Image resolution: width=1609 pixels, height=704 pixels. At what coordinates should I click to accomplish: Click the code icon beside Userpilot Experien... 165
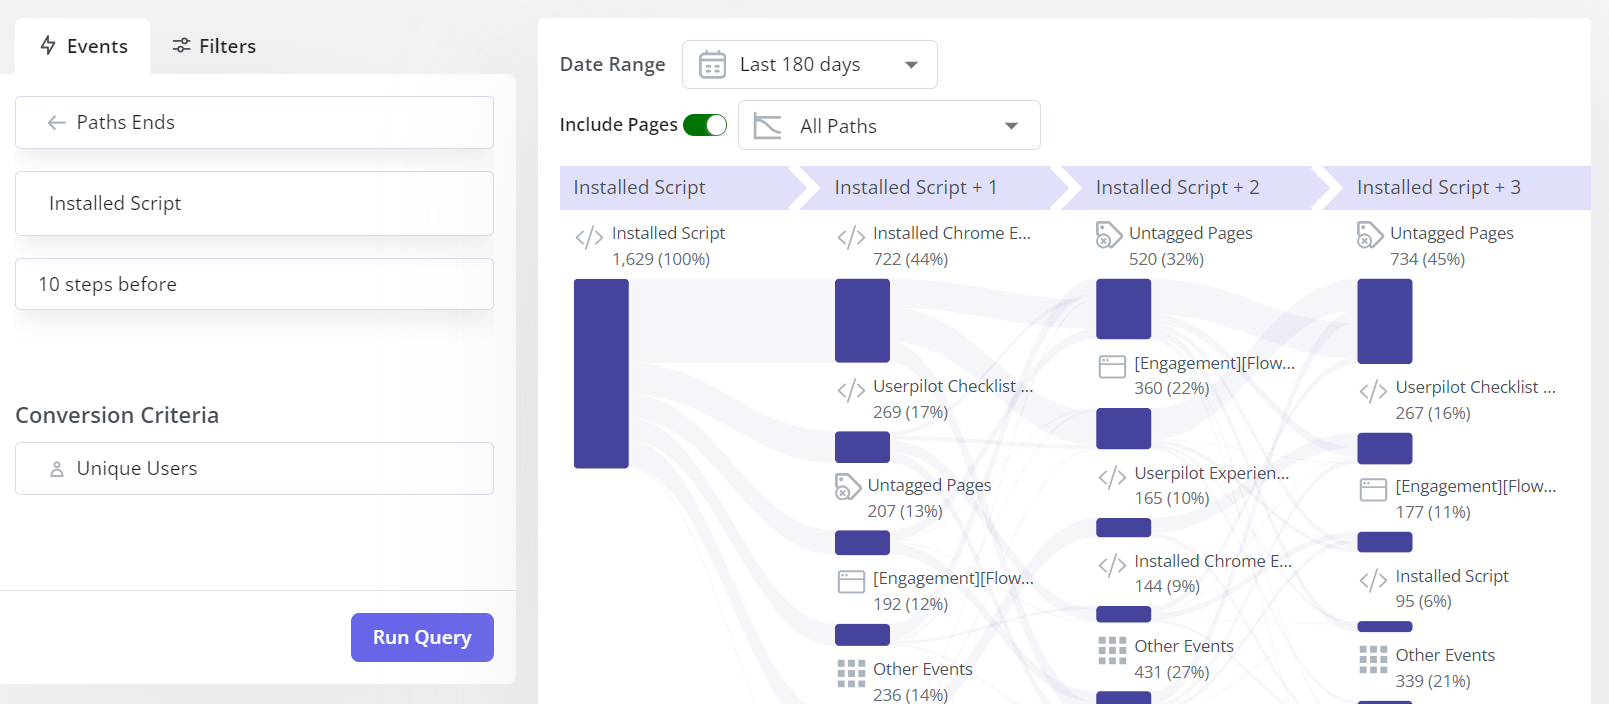1112,477
